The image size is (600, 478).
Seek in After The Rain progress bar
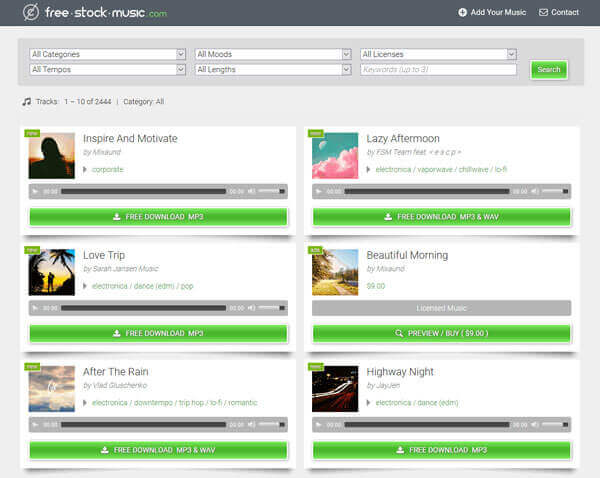point(143,424)
